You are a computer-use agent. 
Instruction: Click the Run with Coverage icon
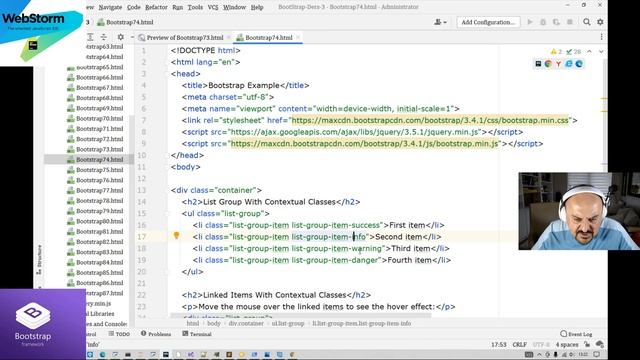(x=556, y=22)
